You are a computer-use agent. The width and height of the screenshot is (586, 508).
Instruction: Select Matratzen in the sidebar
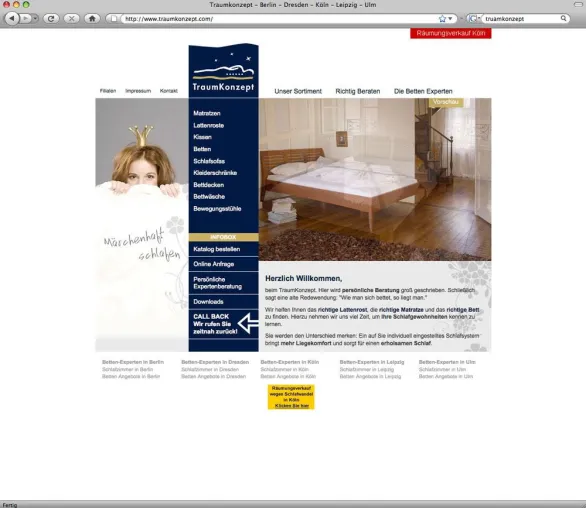point(207,113)
